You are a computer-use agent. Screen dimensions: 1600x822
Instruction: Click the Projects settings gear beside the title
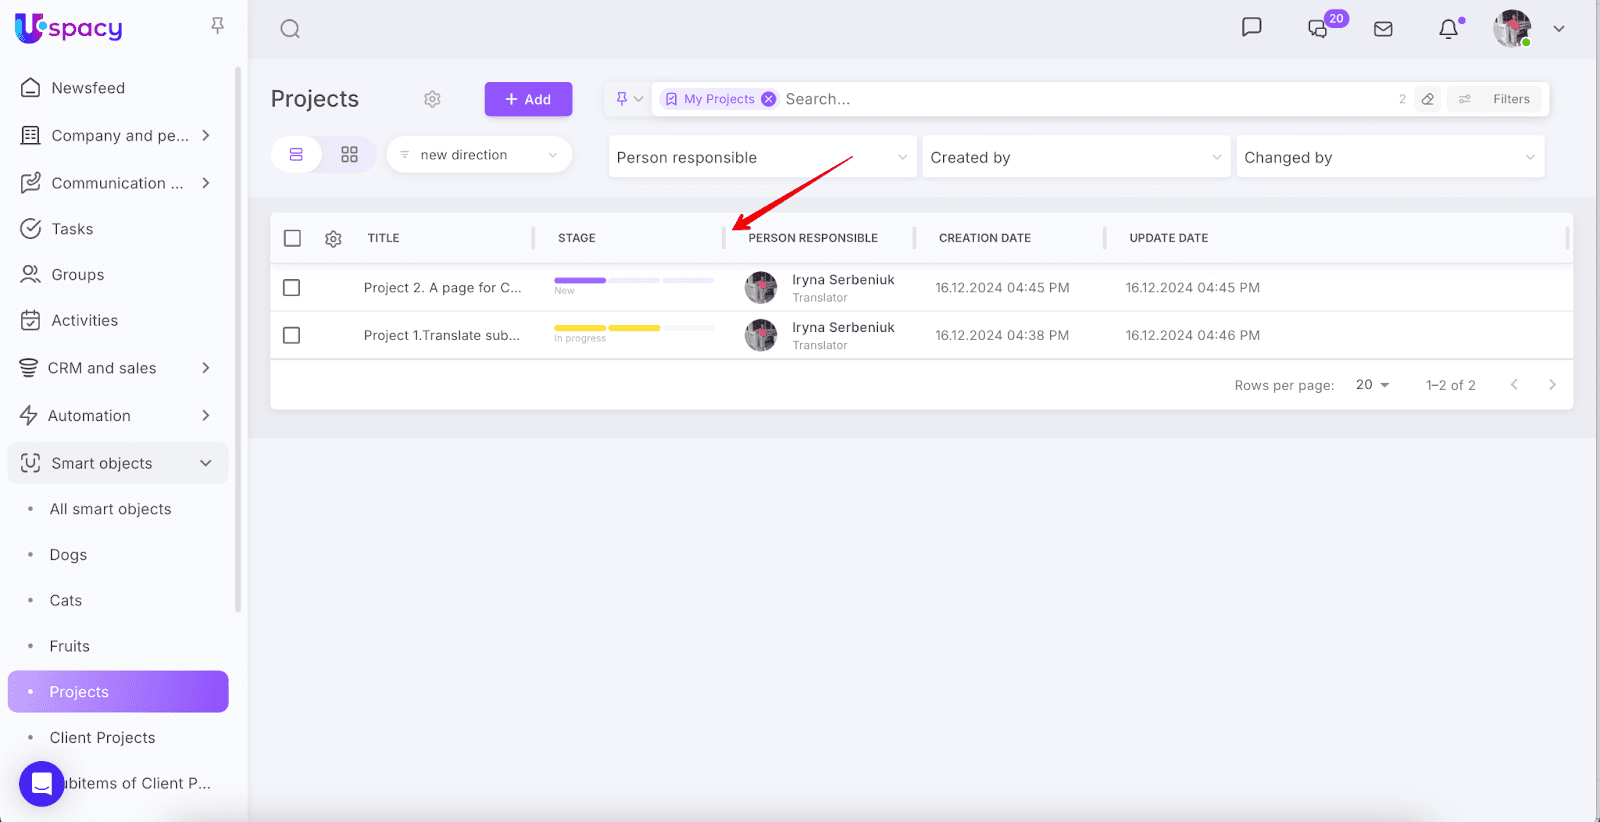coord(432,99)
